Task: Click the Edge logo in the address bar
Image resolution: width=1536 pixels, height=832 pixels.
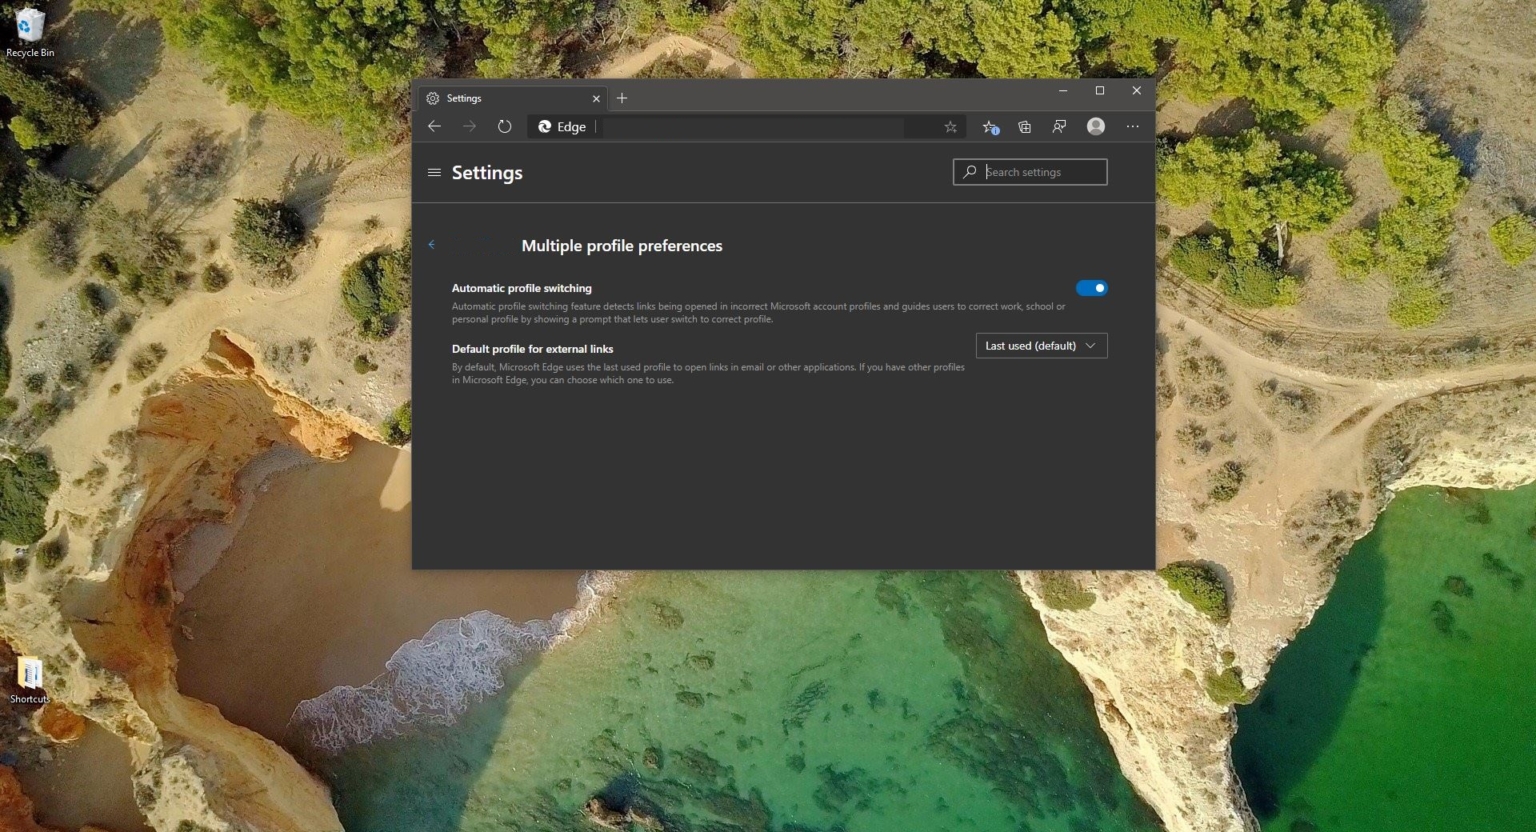Action: tap(544, 127)
